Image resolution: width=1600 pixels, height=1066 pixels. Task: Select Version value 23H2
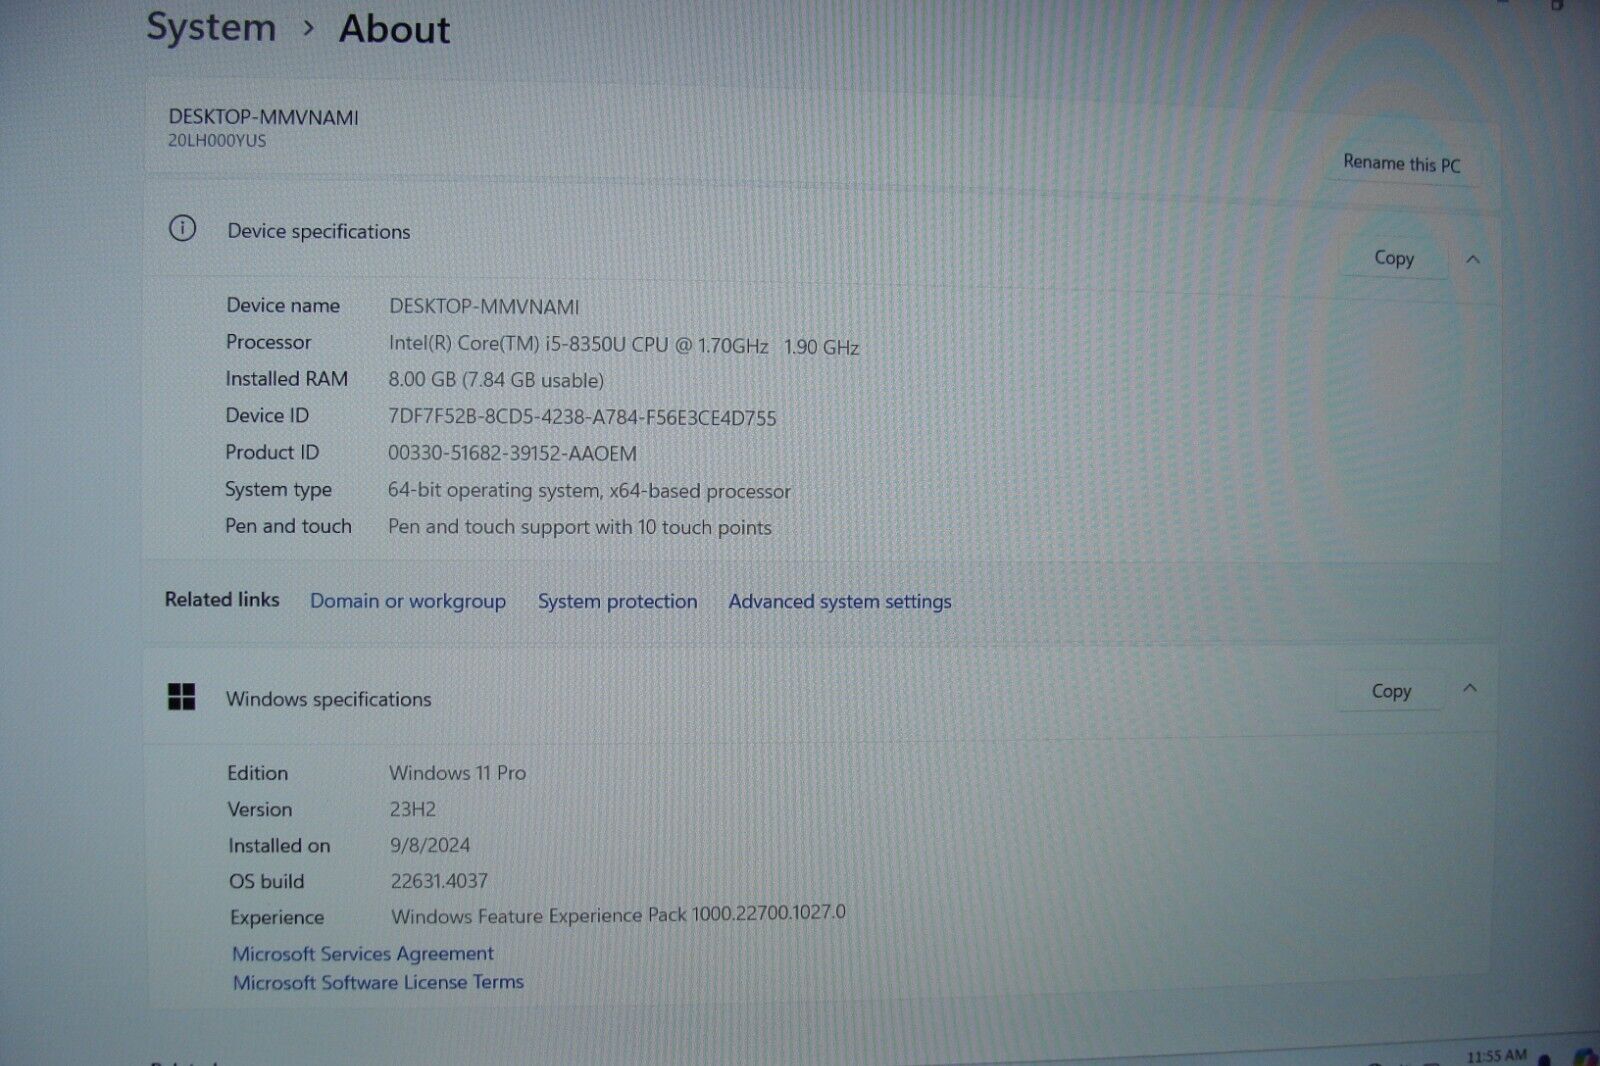click(x=412, y=809)
